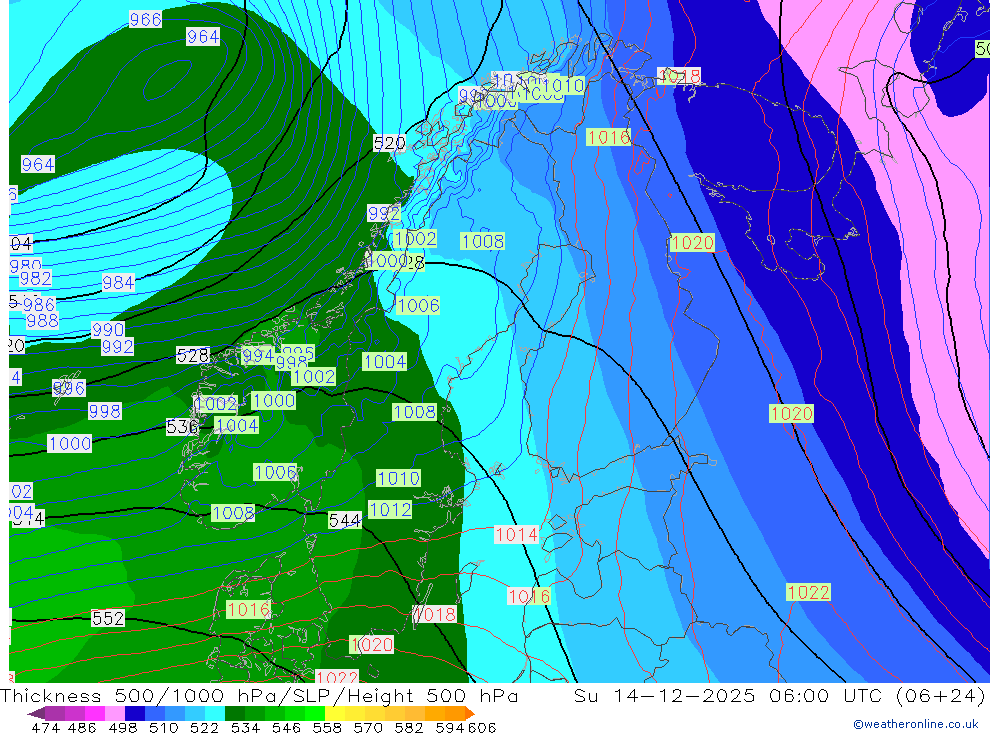This screenshot has height=733, width=1000.
Task: Select the light pink legend swatch
Action: (115, 713)
